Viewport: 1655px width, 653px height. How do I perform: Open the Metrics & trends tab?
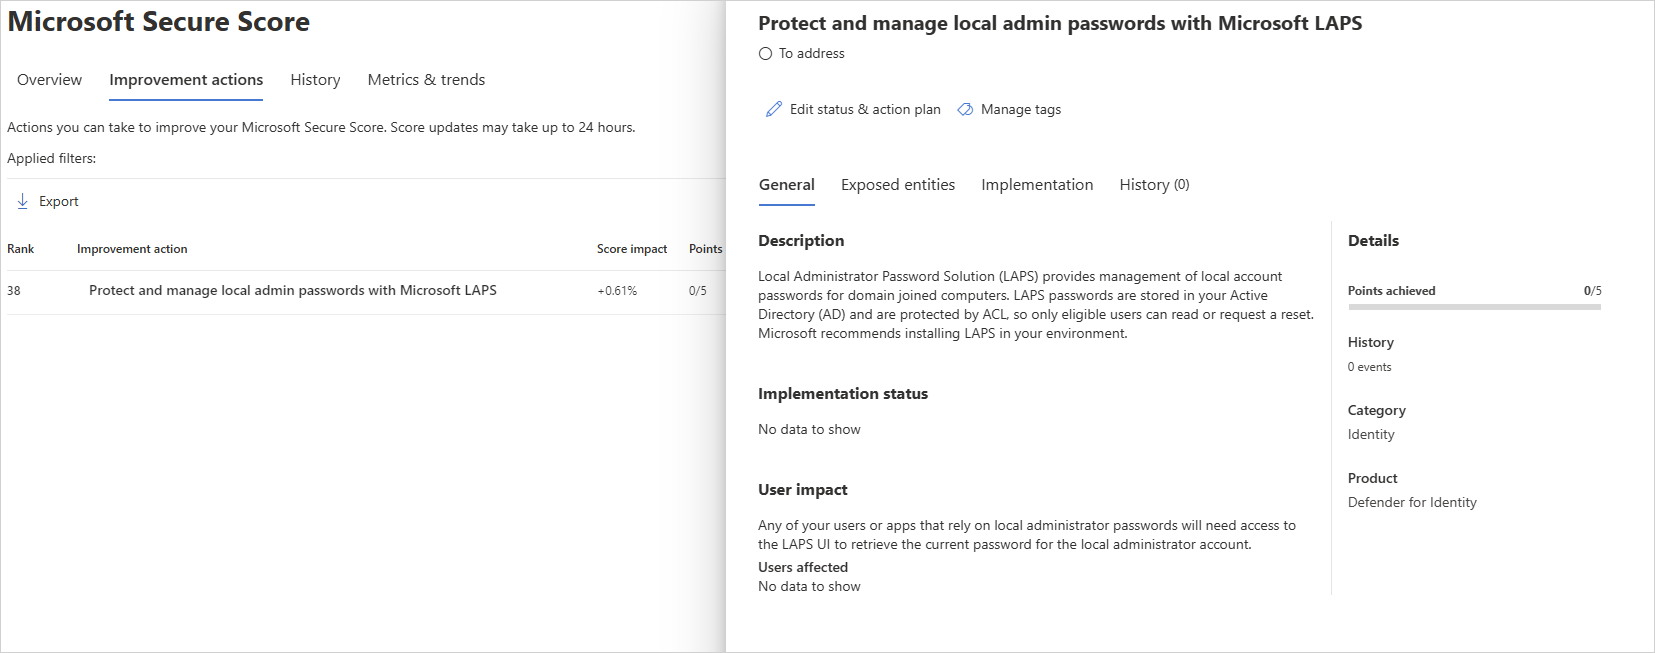click(426, 80)
